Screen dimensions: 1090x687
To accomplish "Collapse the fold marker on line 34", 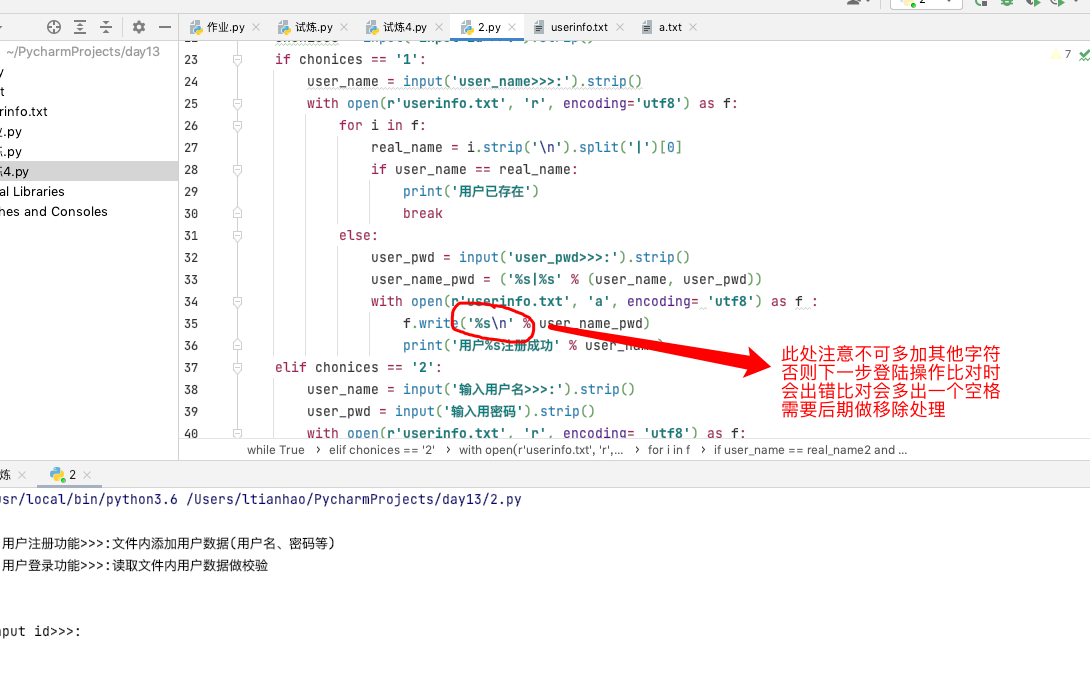I will [x=237, y=302].
